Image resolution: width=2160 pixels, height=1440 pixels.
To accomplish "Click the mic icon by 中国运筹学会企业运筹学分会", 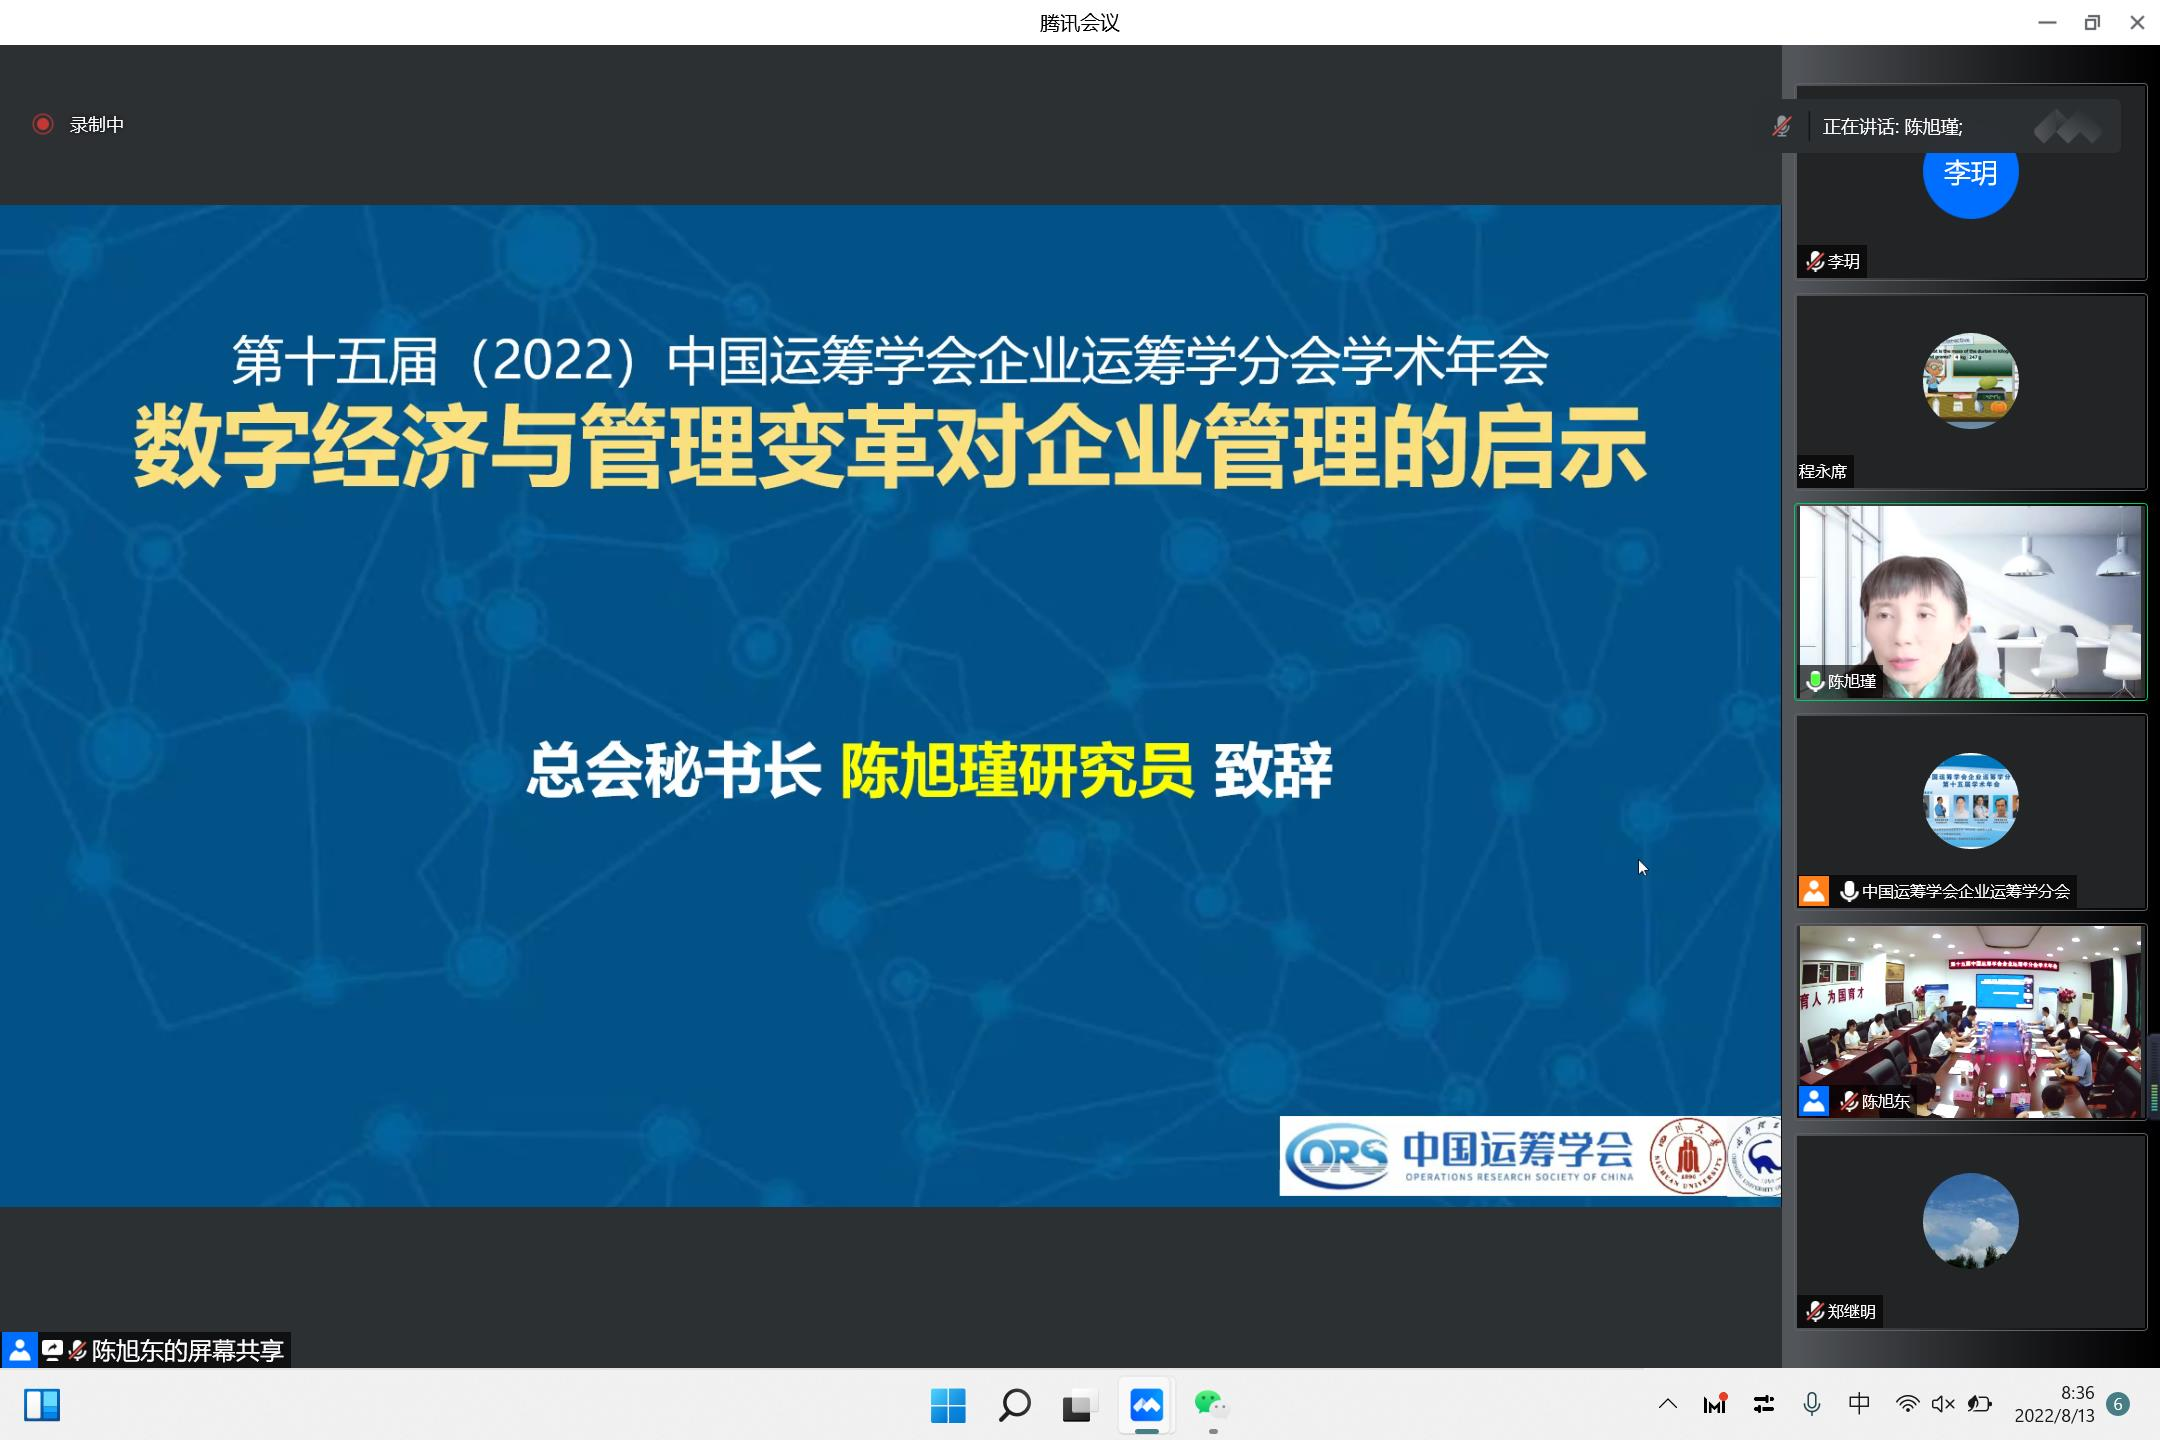I will [1848, 891].
